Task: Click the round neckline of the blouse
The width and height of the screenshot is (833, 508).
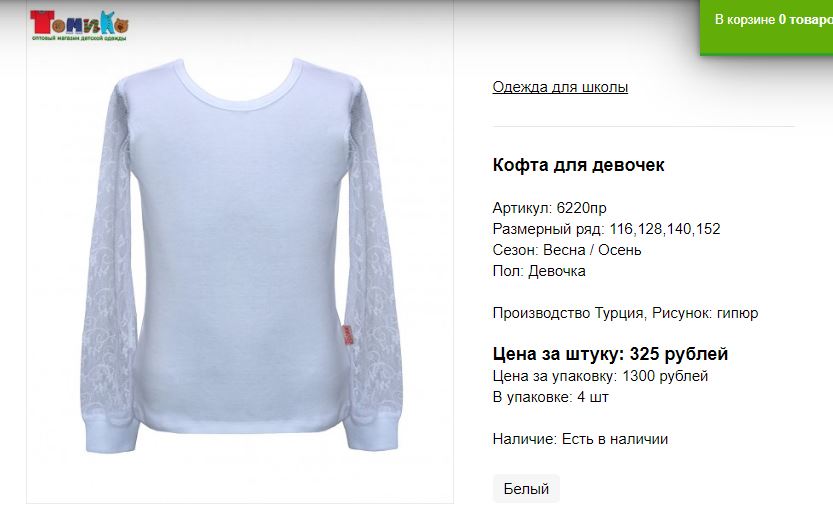Action: click(x=241, y=85)
